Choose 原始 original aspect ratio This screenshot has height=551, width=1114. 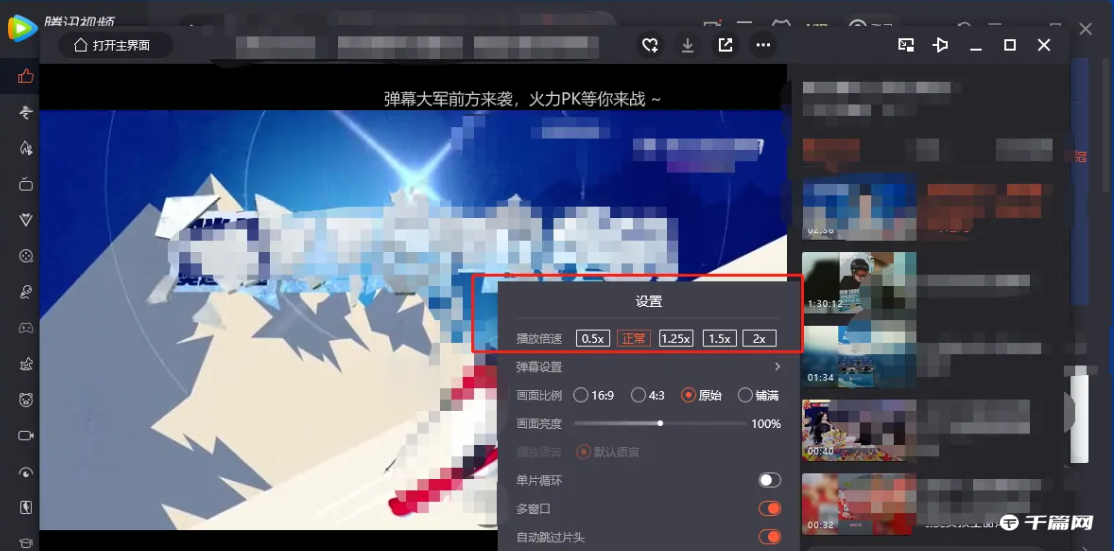pos(701,395)
